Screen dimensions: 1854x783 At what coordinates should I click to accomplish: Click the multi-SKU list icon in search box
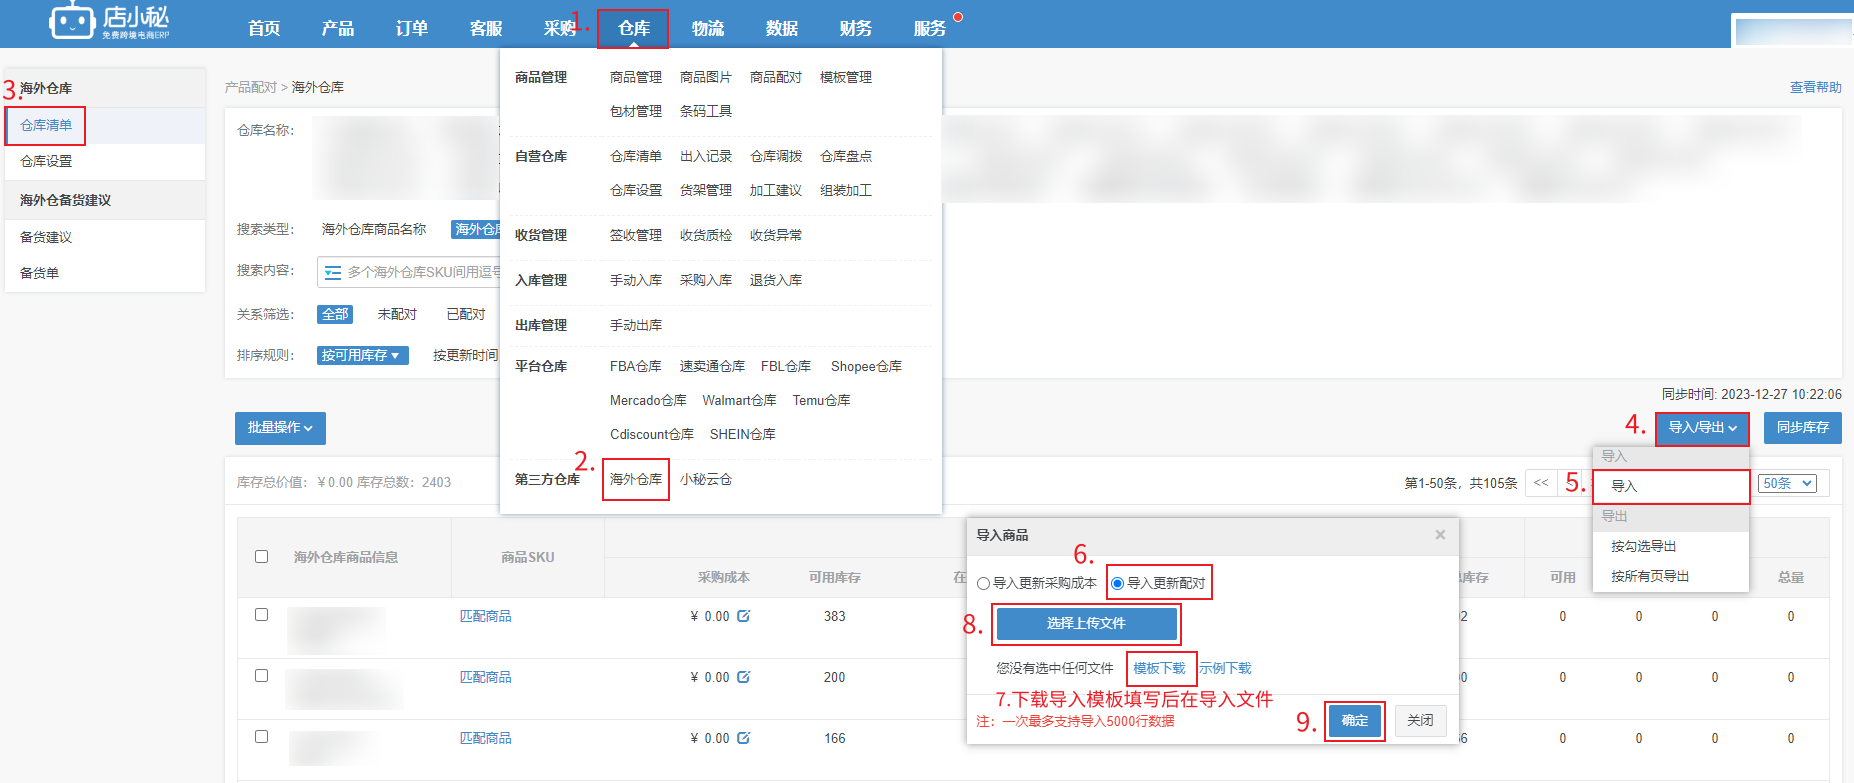click(333, 272)
